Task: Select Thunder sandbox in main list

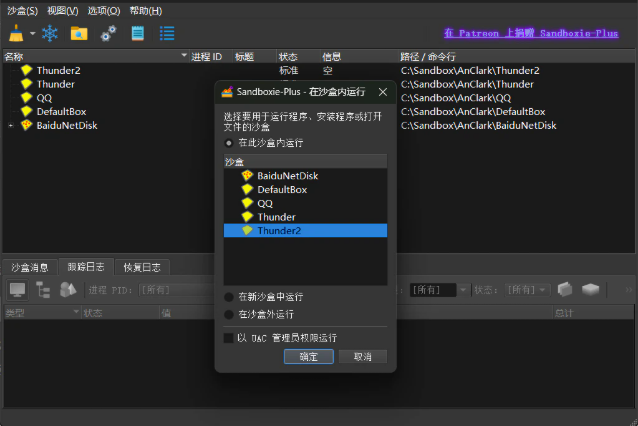Action: point(56,84)
